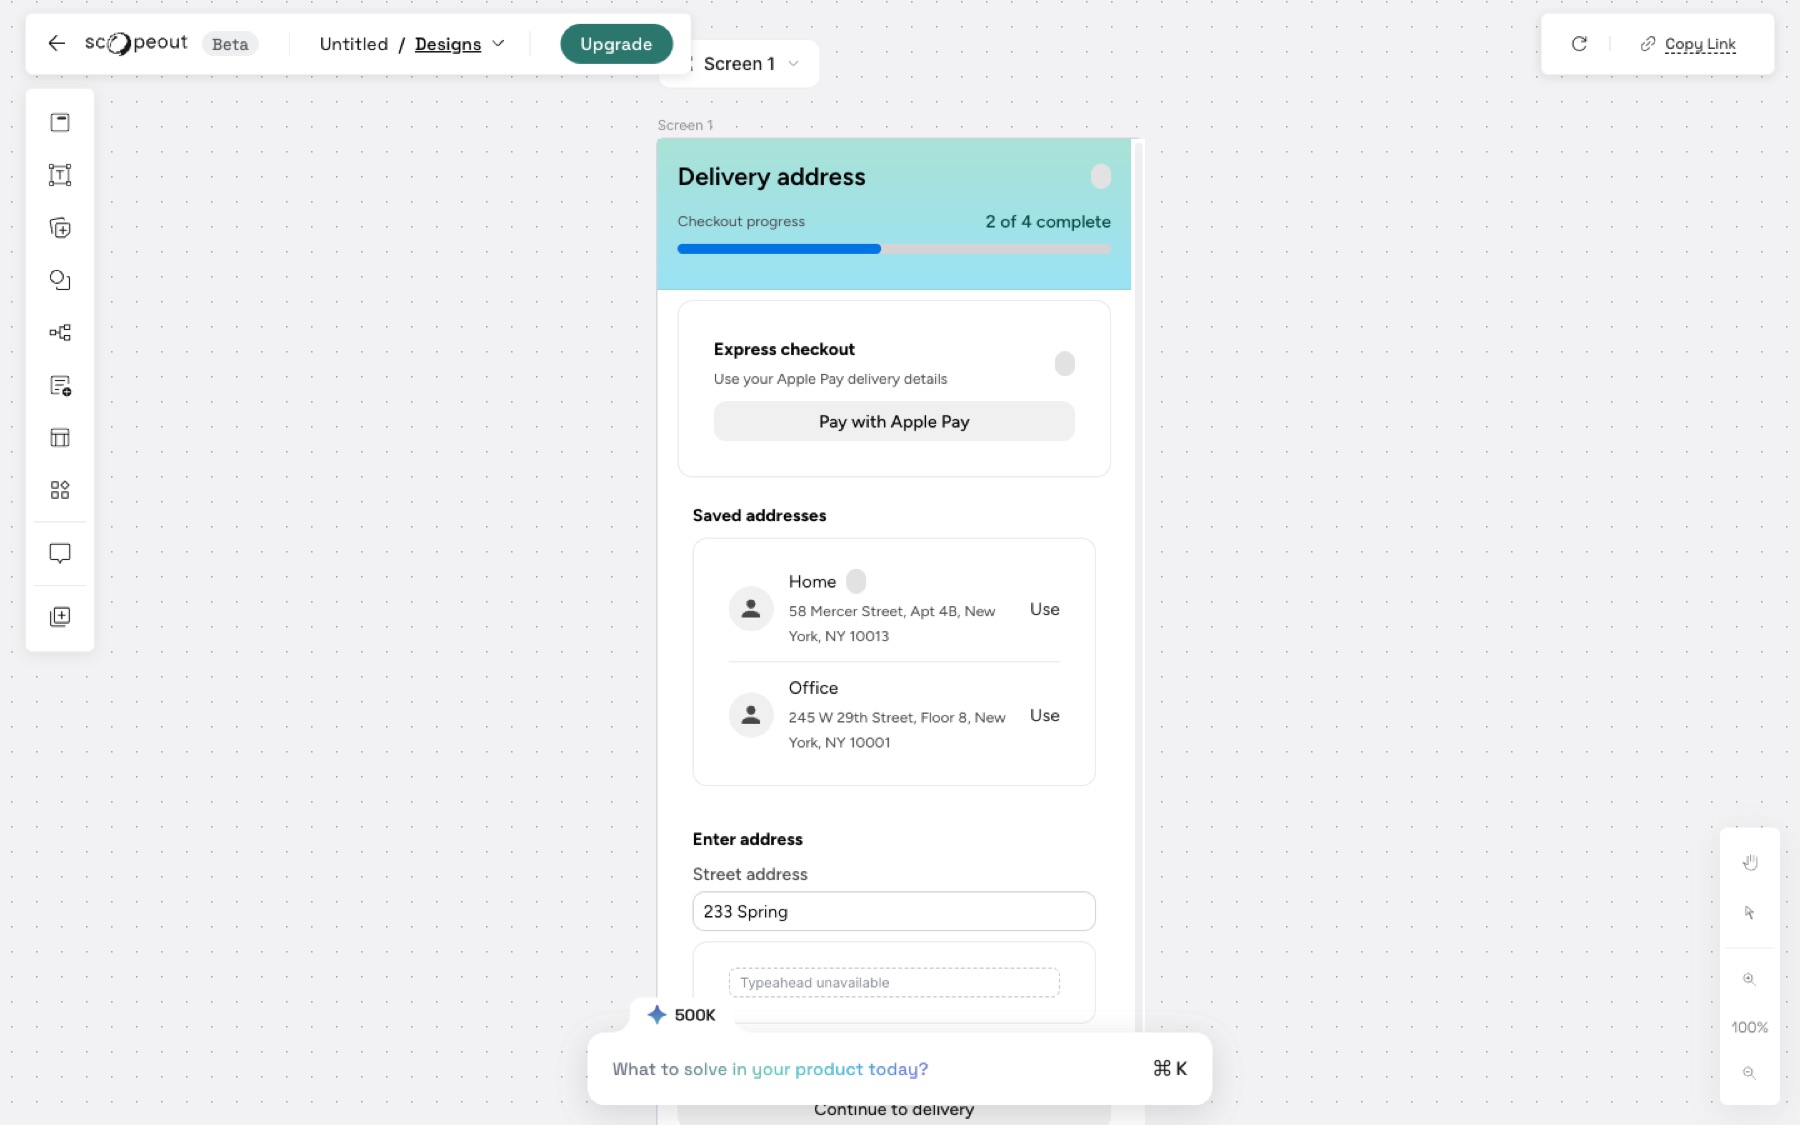Viewport: 1800px width, 1125px height.
Task: Select the text box tool
Action: [60, 175]
